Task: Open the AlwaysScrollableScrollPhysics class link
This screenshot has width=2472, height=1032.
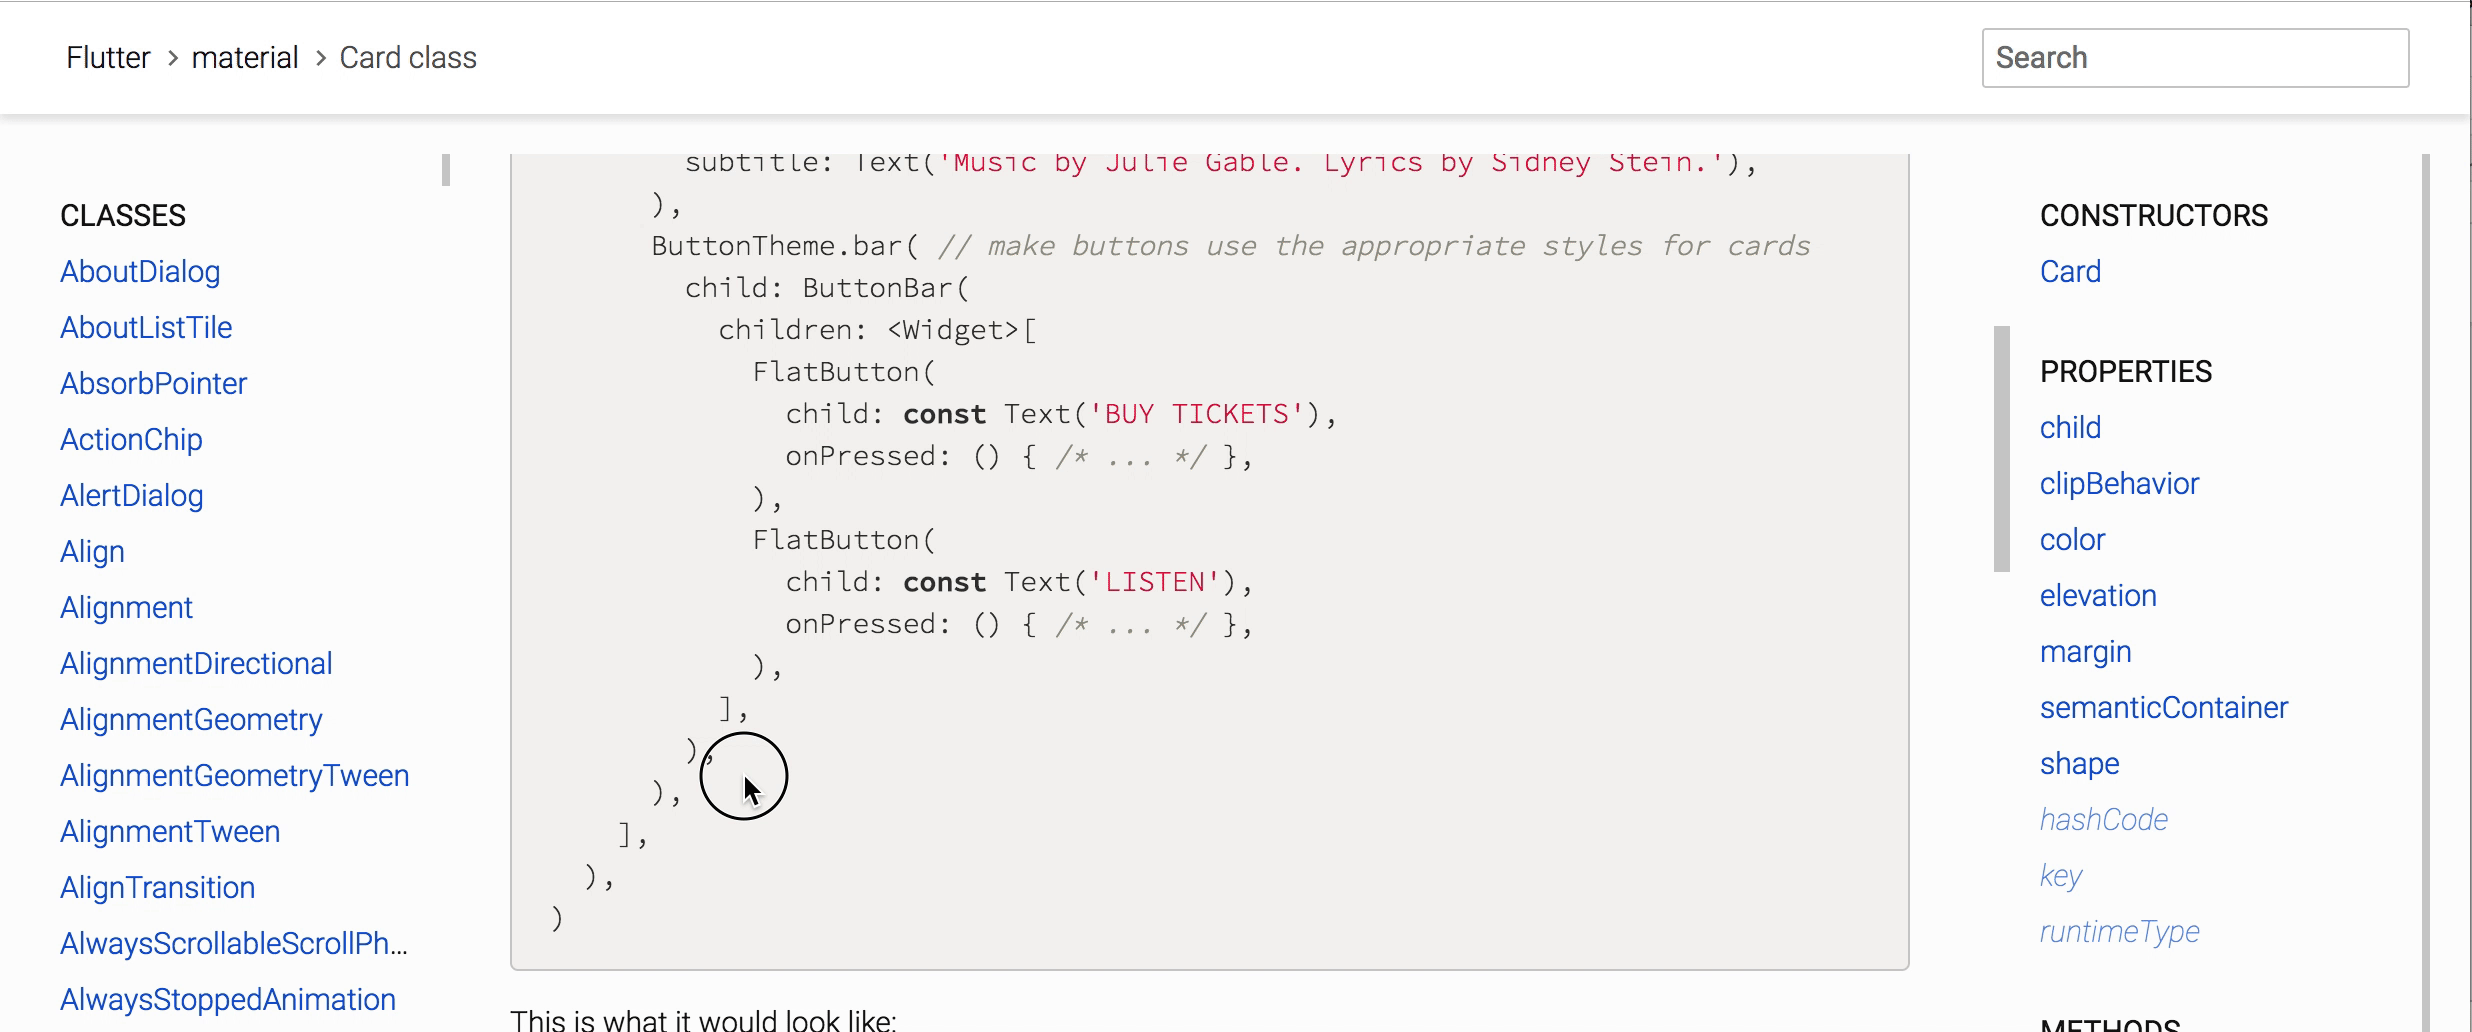Action: 234,944
